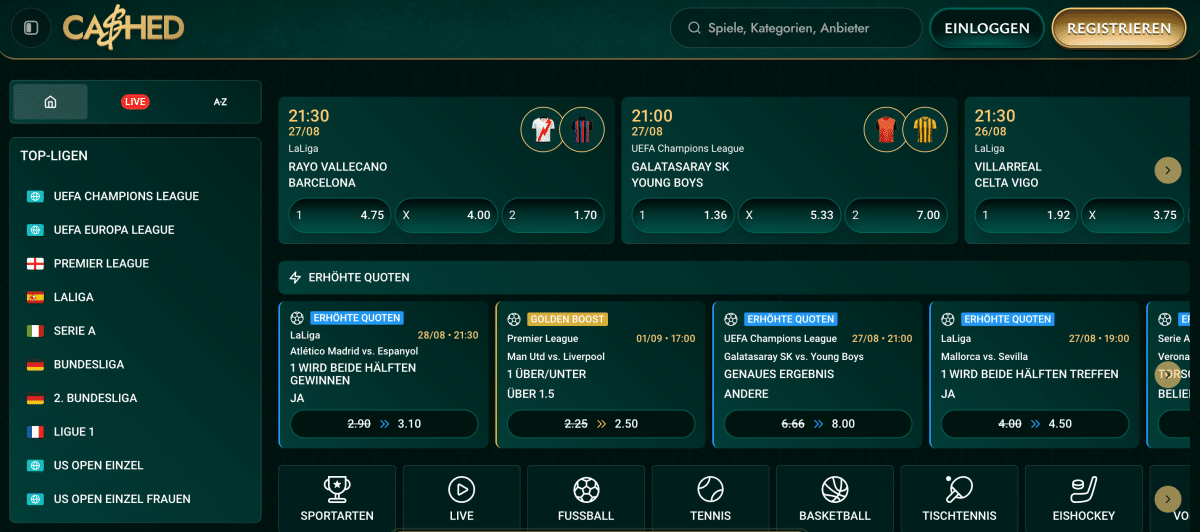The image size is (1200, 532).
Task: Open the Cashed logo homepage
Action: click(x=124, y=28)
